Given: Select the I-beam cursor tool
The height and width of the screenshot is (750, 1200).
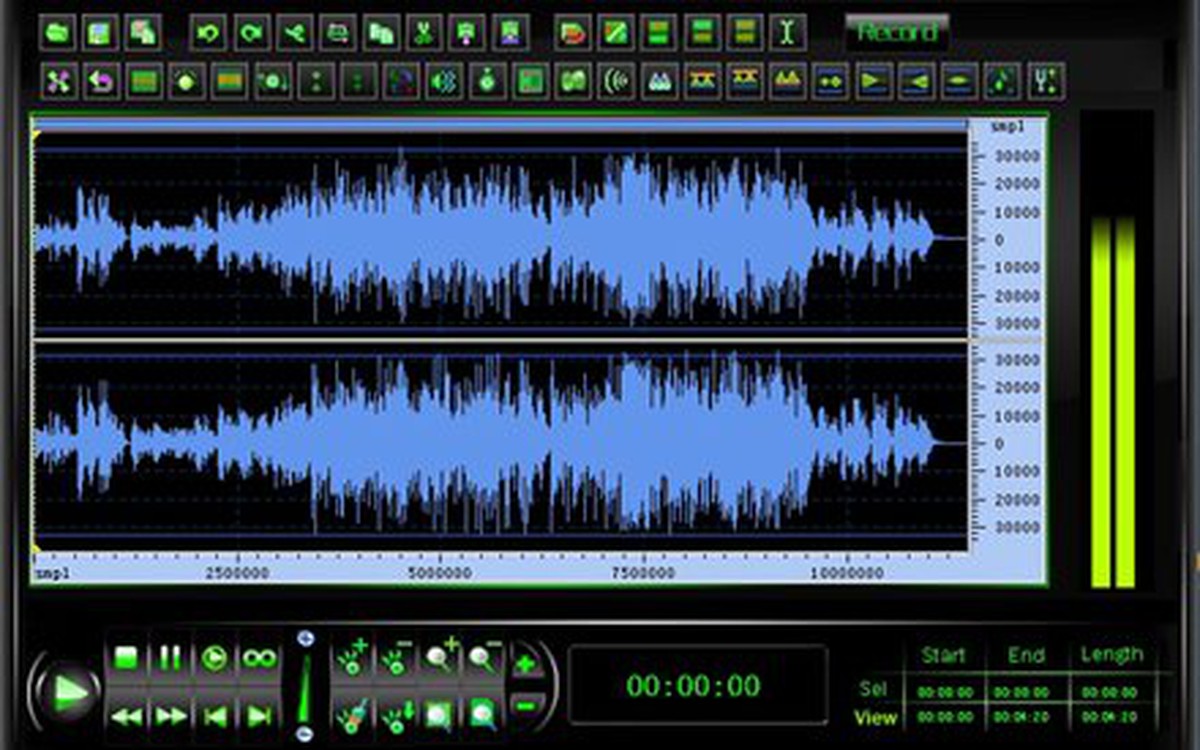Looking at the screenshot, I should 788,32.
